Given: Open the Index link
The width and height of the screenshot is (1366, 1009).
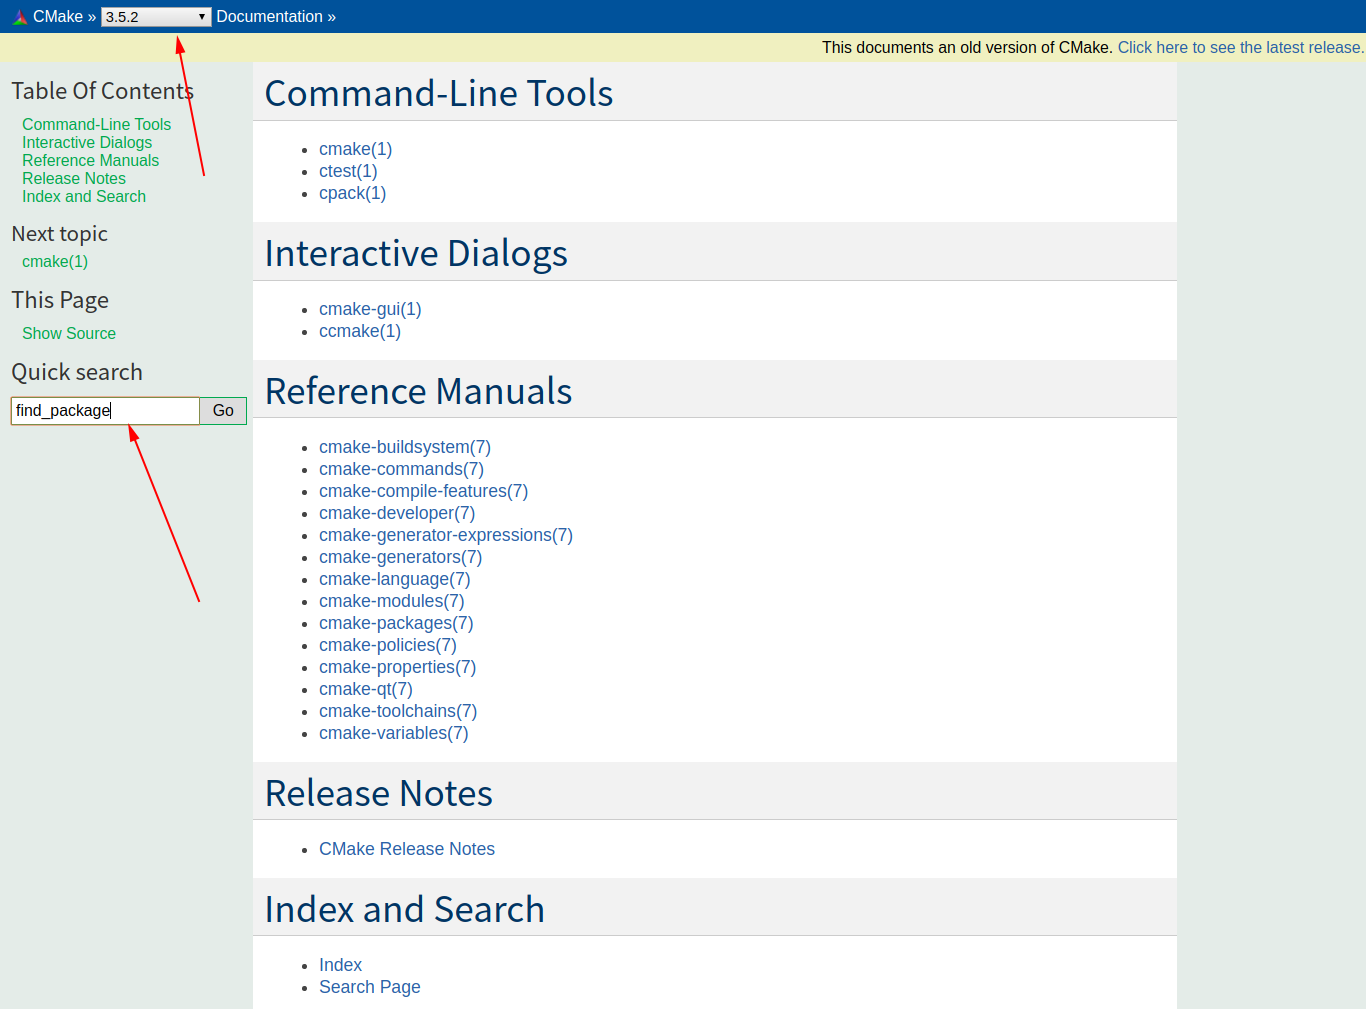Looking at the screenshot, I should coord(341,965).
